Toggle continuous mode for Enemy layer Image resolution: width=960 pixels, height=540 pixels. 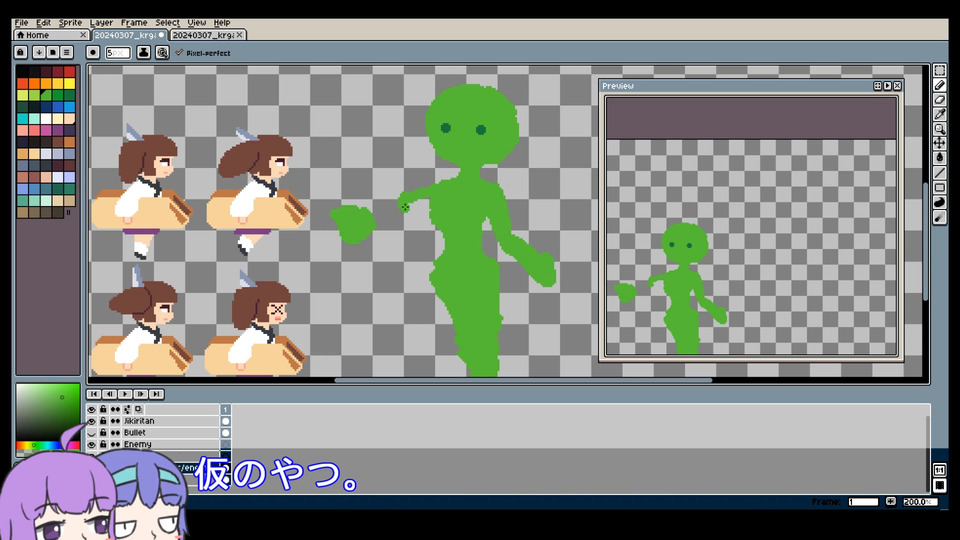(x=115, y=444)
